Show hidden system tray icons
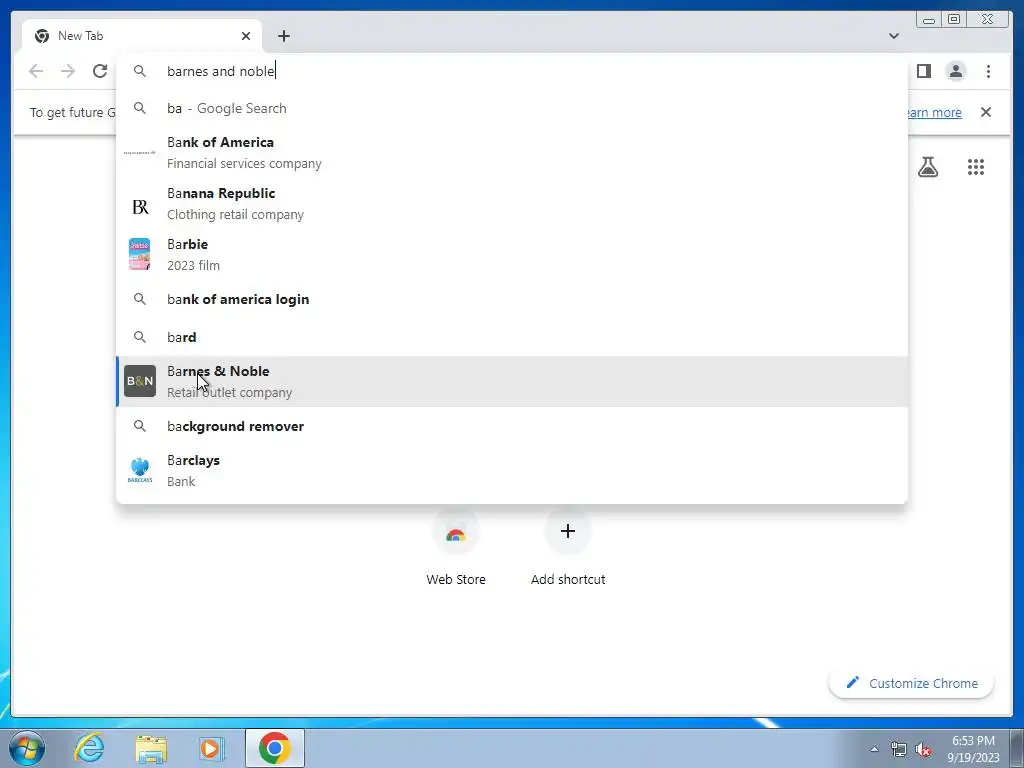The height and width of the screenshot is (768, 1024). click(x=874, y=749)
